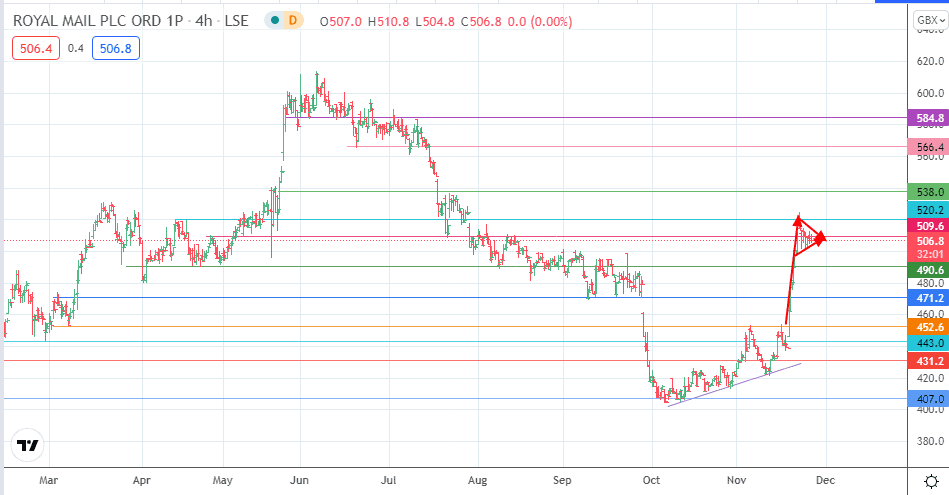
Task: Click the low value L504.8 in header
Action: click(x=435, y=21)
